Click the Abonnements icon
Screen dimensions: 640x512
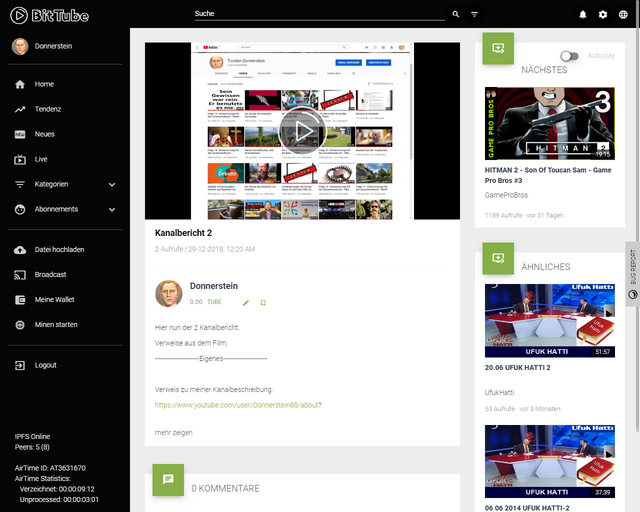pos(20,209)
